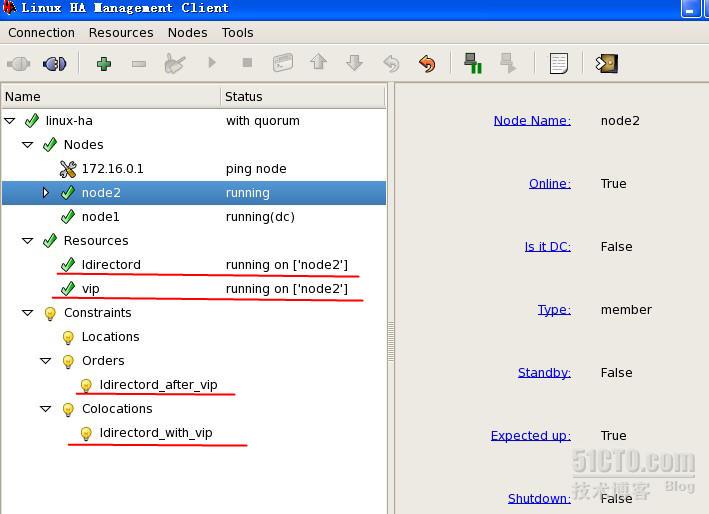Expand the node2 tree entry
This screenshot has height=514, width=709.
tap(46, 193)
